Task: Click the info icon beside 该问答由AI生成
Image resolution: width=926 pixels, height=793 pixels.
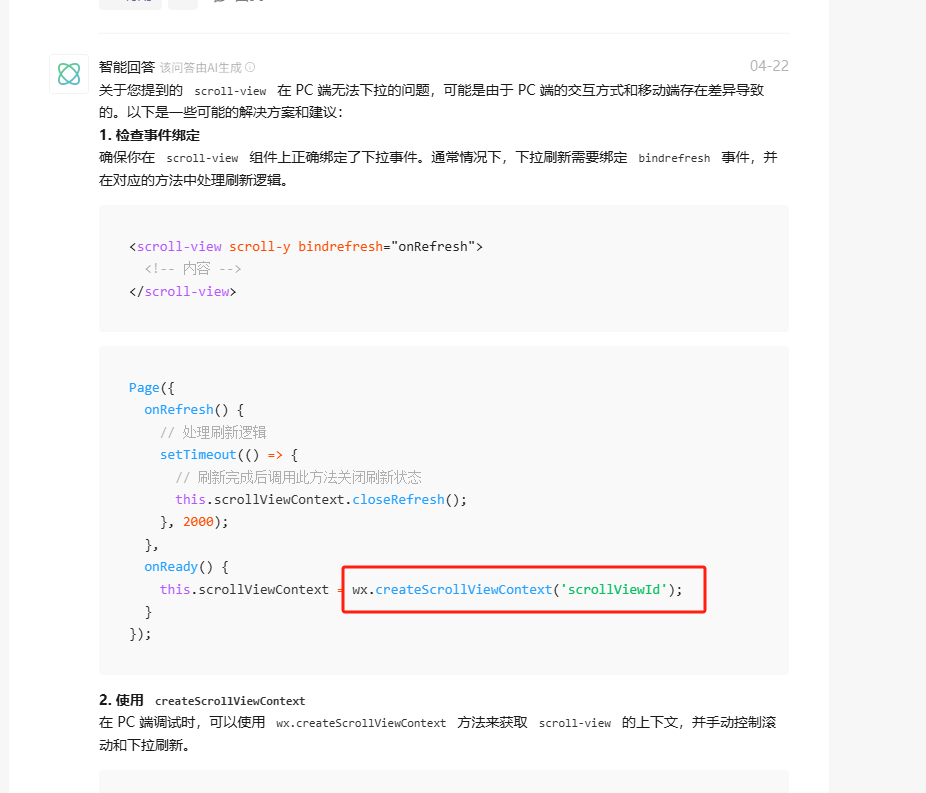Action: tap(250, 67)
